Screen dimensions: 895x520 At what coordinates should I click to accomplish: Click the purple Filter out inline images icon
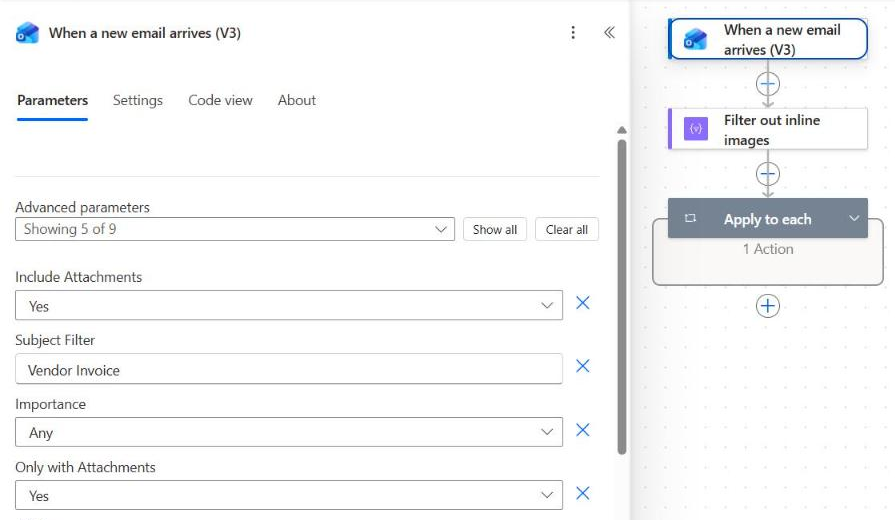pos(696,129)
